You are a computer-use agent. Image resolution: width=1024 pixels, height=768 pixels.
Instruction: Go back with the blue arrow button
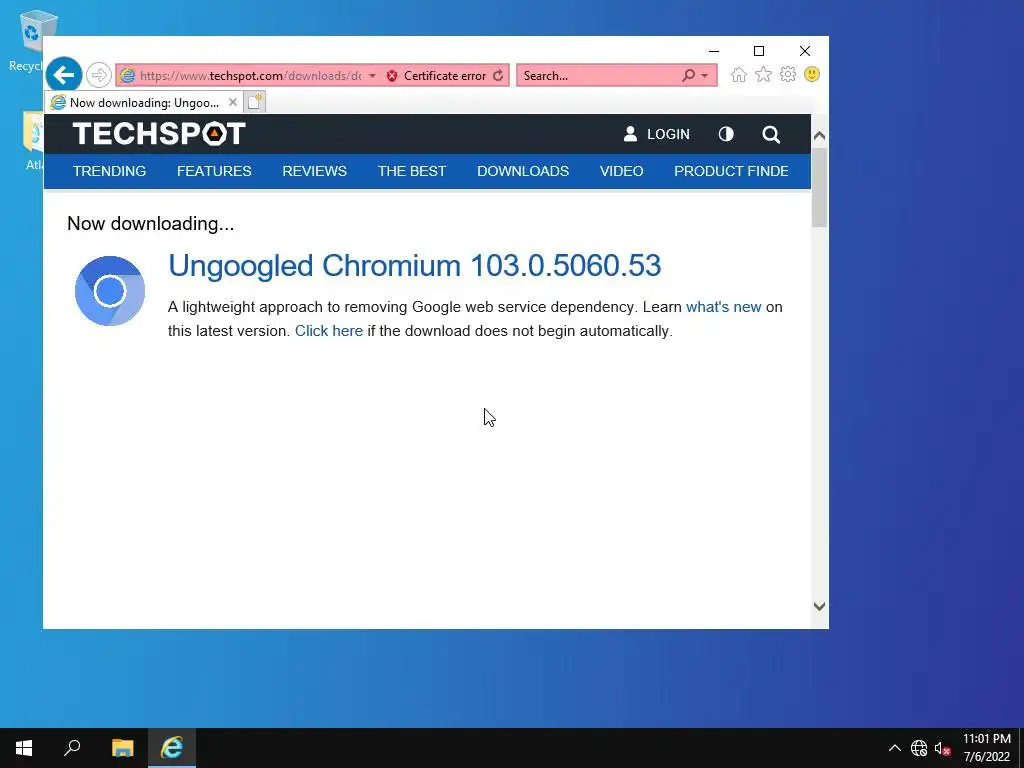[x=63, y=75]
